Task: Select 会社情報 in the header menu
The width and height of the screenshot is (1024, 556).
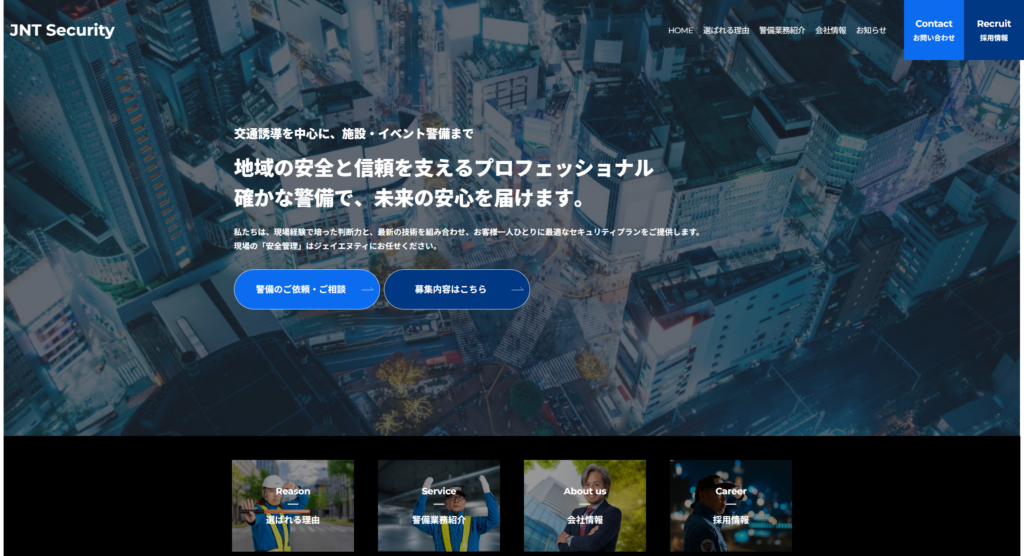Action: point(831,31)
